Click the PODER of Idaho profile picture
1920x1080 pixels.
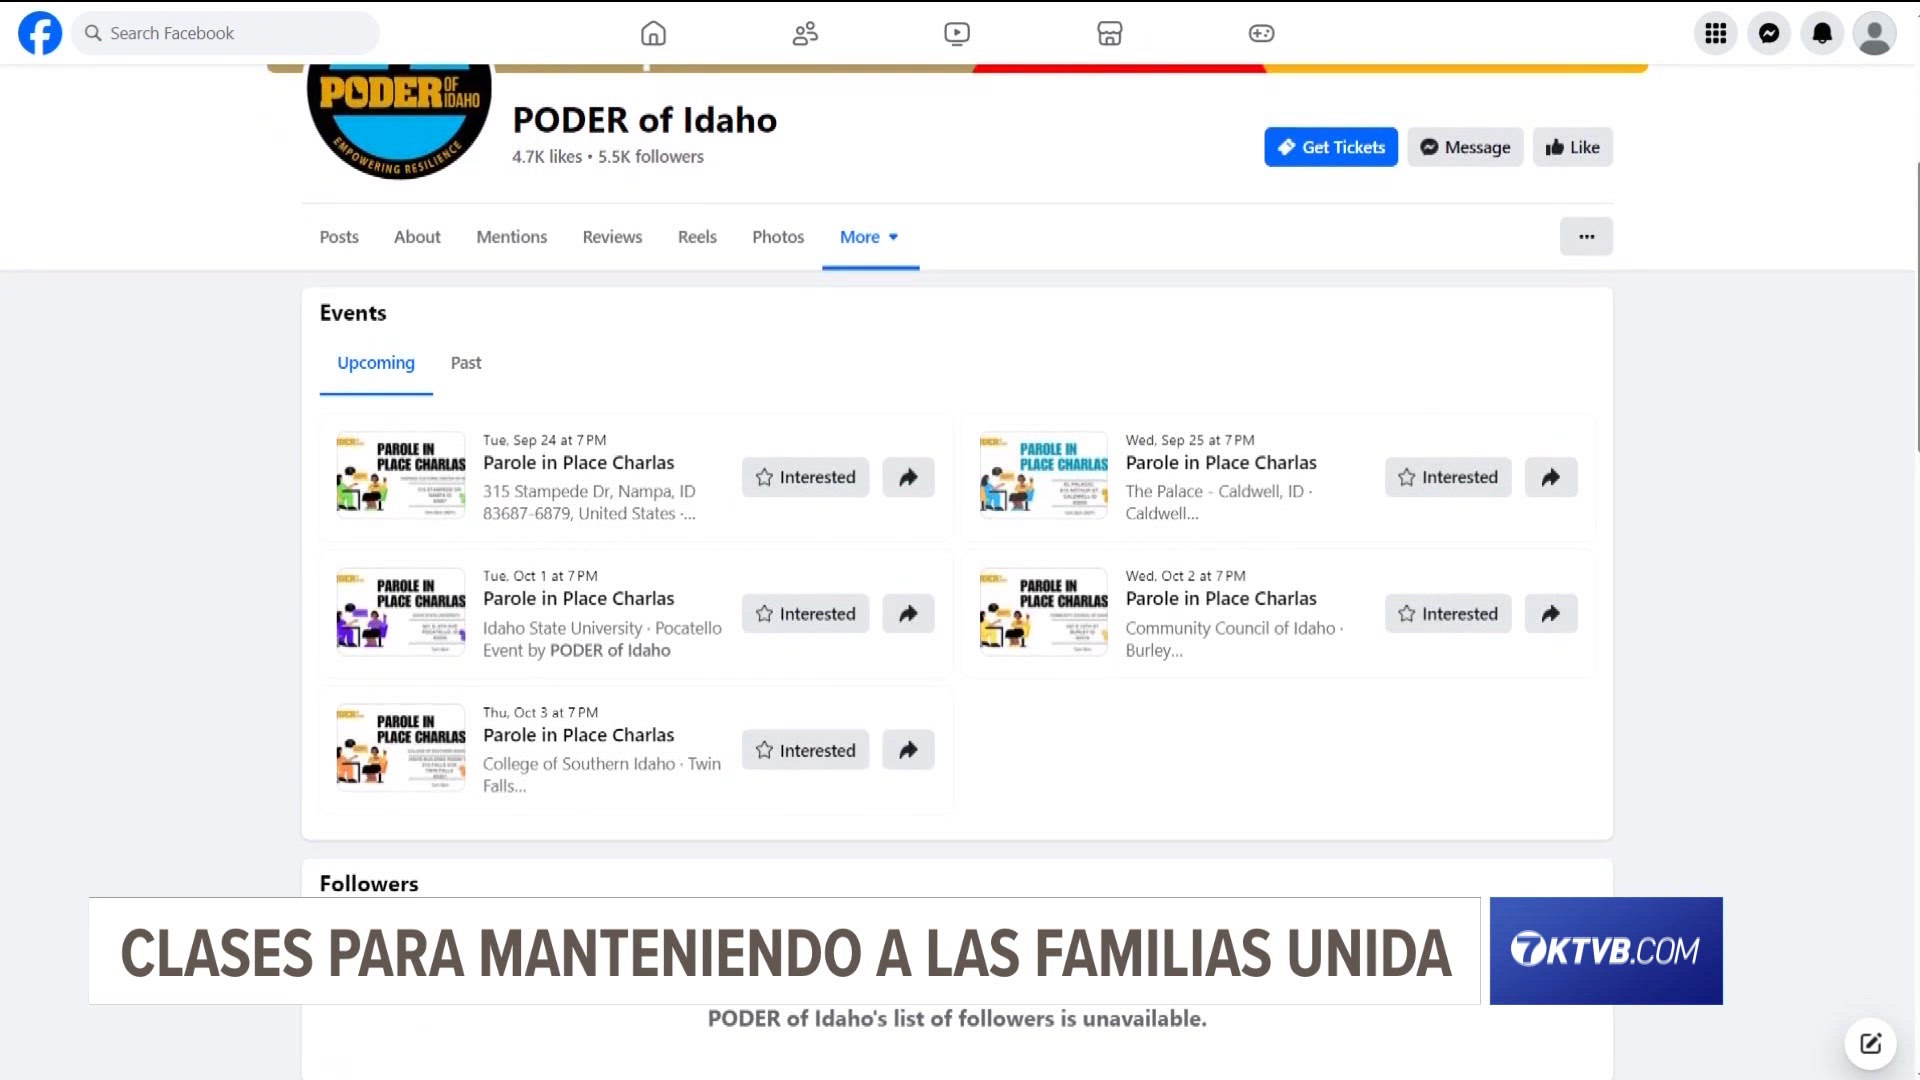click(399, 122)
